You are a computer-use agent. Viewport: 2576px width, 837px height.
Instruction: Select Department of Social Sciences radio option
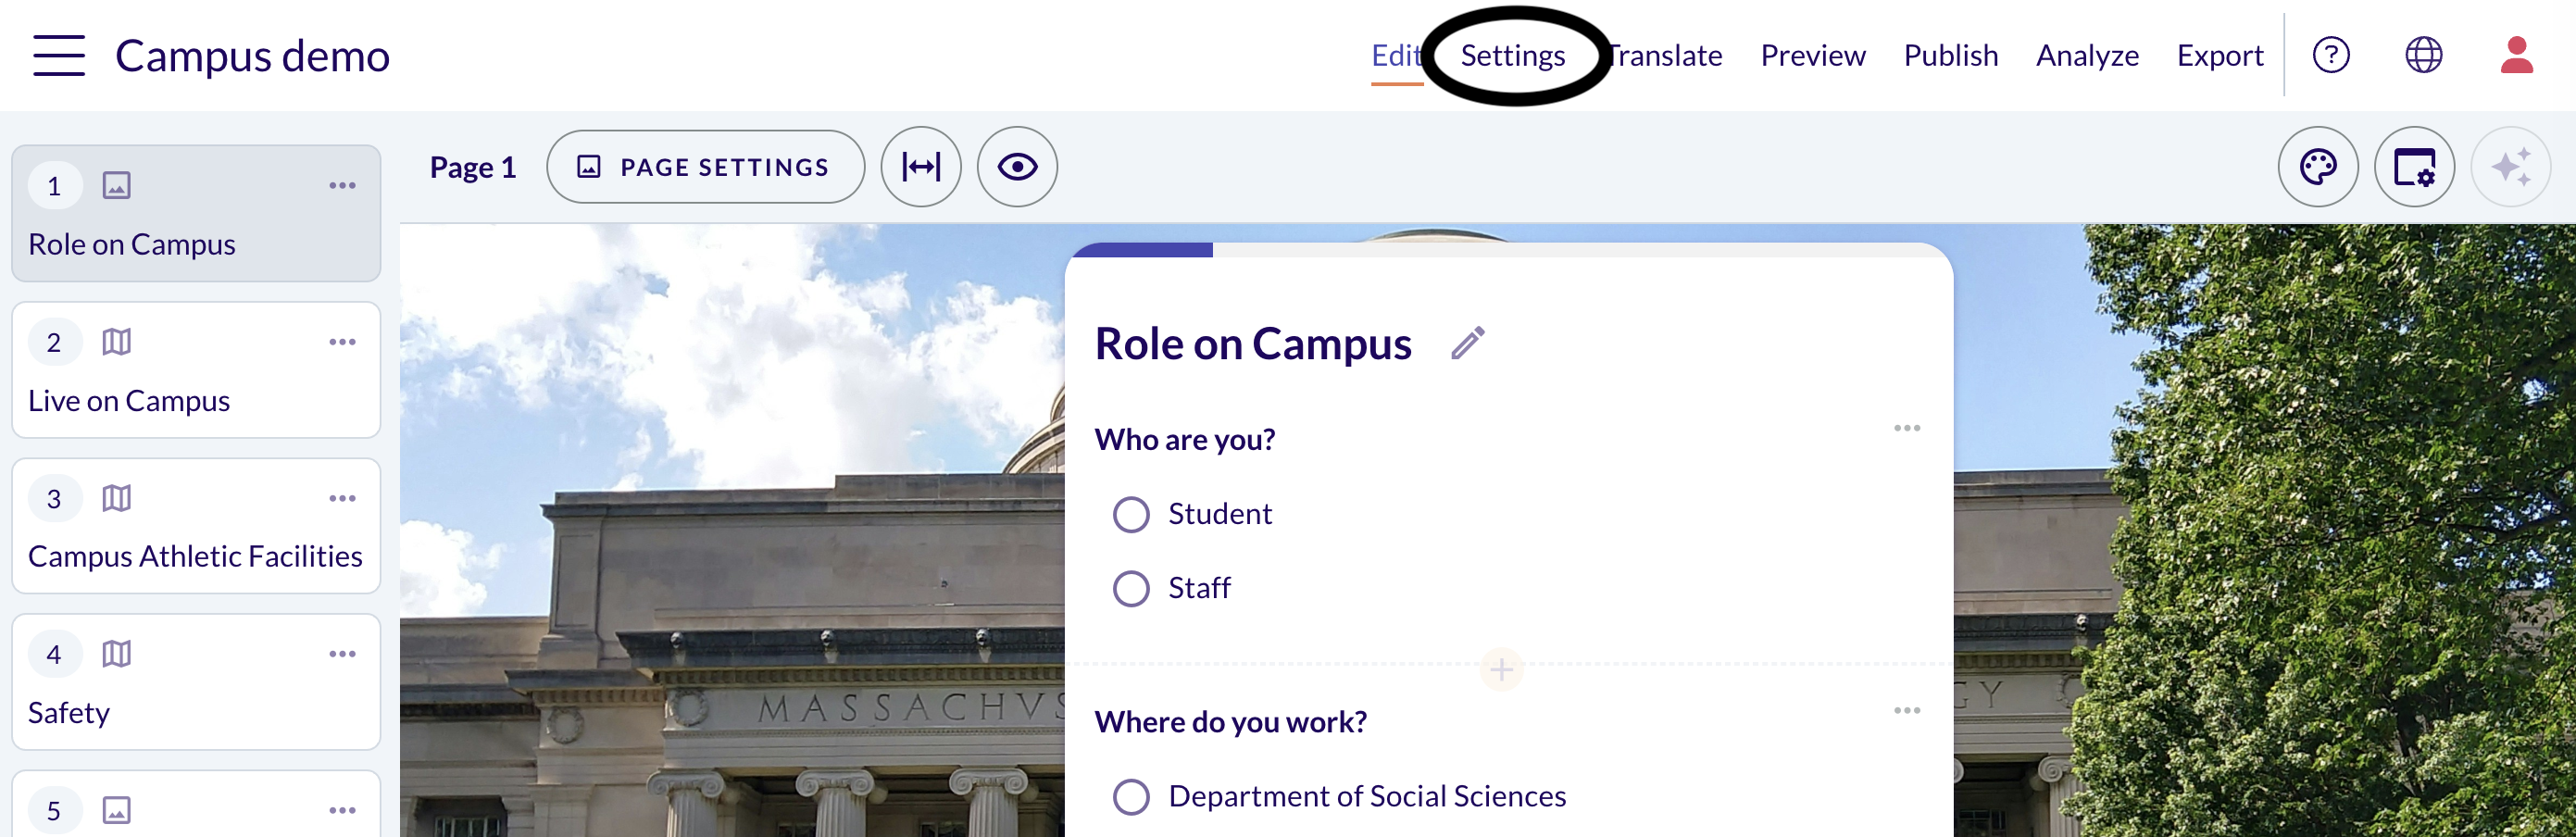point(1131,796)
